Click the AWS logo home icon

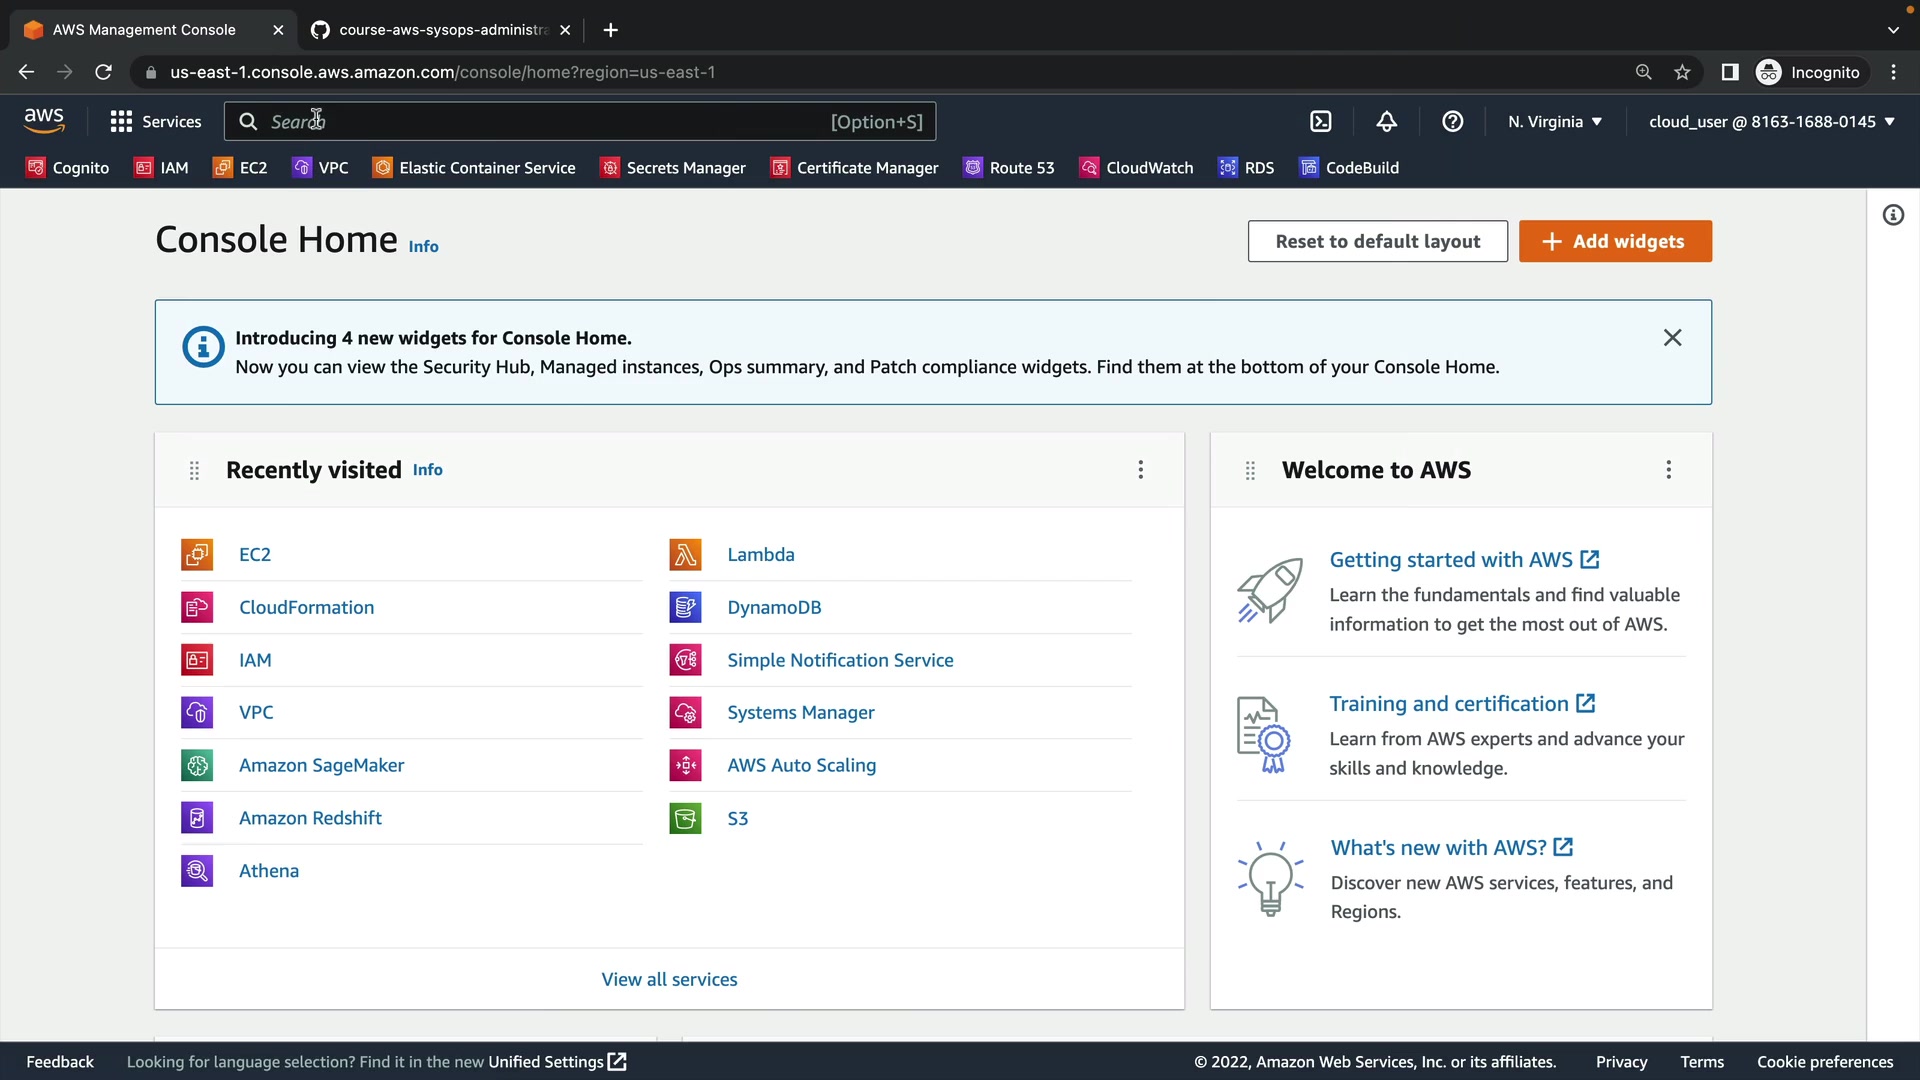click(x=44, y=121)
